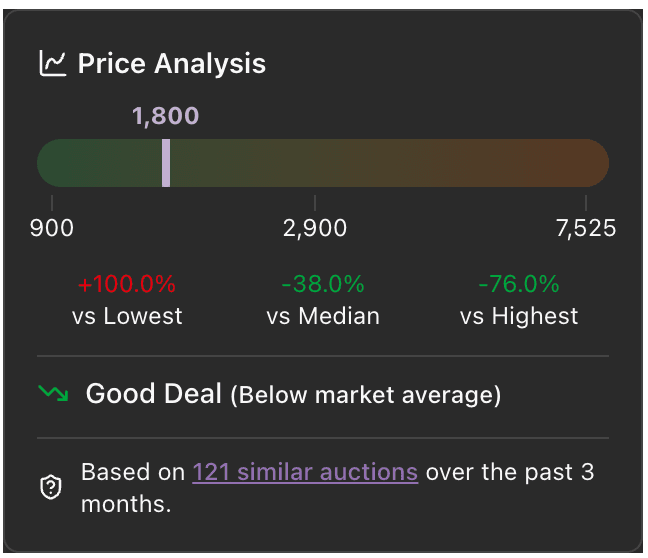This screenshot has height=558, width=648.
Task: Click the Price Analysis heading
Action: [172, 63]
